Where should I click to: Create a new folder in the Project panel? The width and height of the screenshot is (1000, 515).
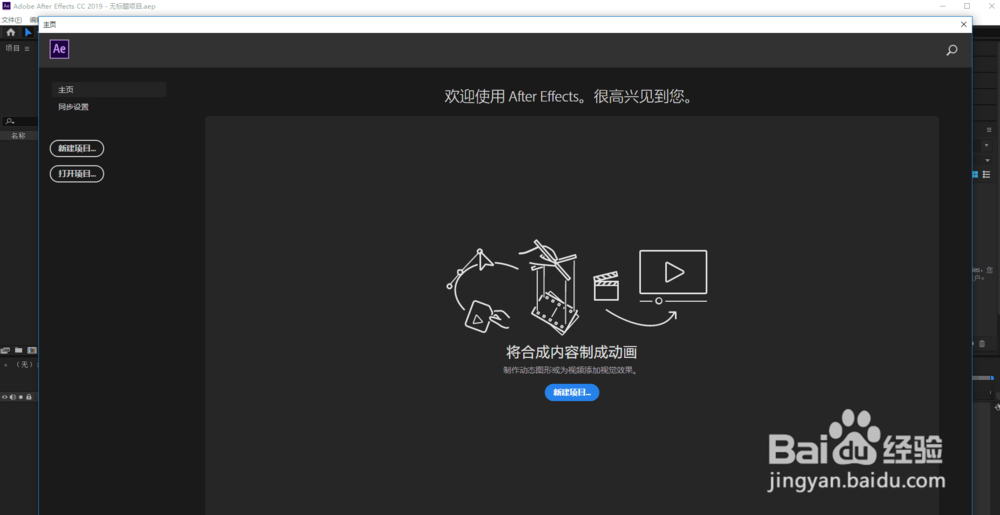click(x=18, y=351)
